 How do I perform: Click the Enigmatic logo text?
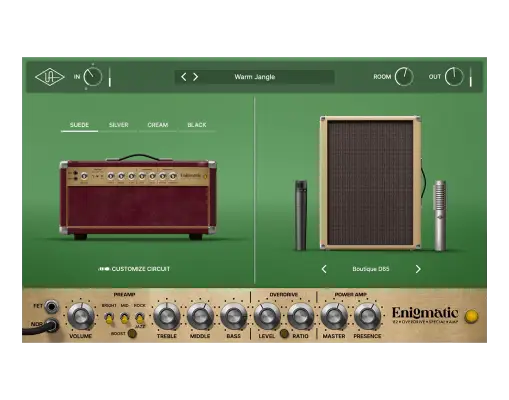point(425,313)
